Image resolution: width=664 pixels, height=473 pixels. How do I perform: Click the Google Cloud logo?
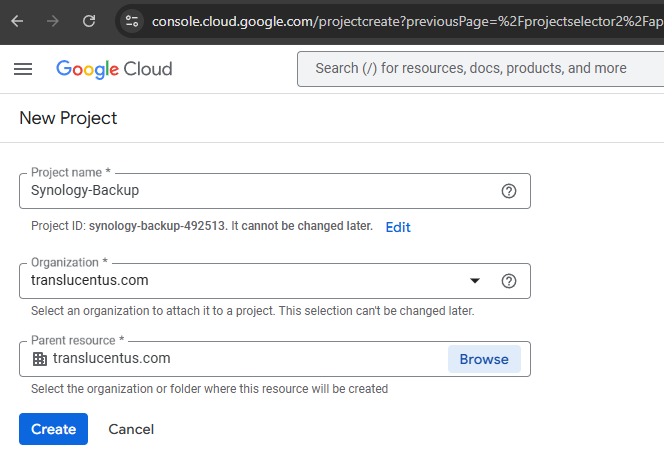(114, 69)
